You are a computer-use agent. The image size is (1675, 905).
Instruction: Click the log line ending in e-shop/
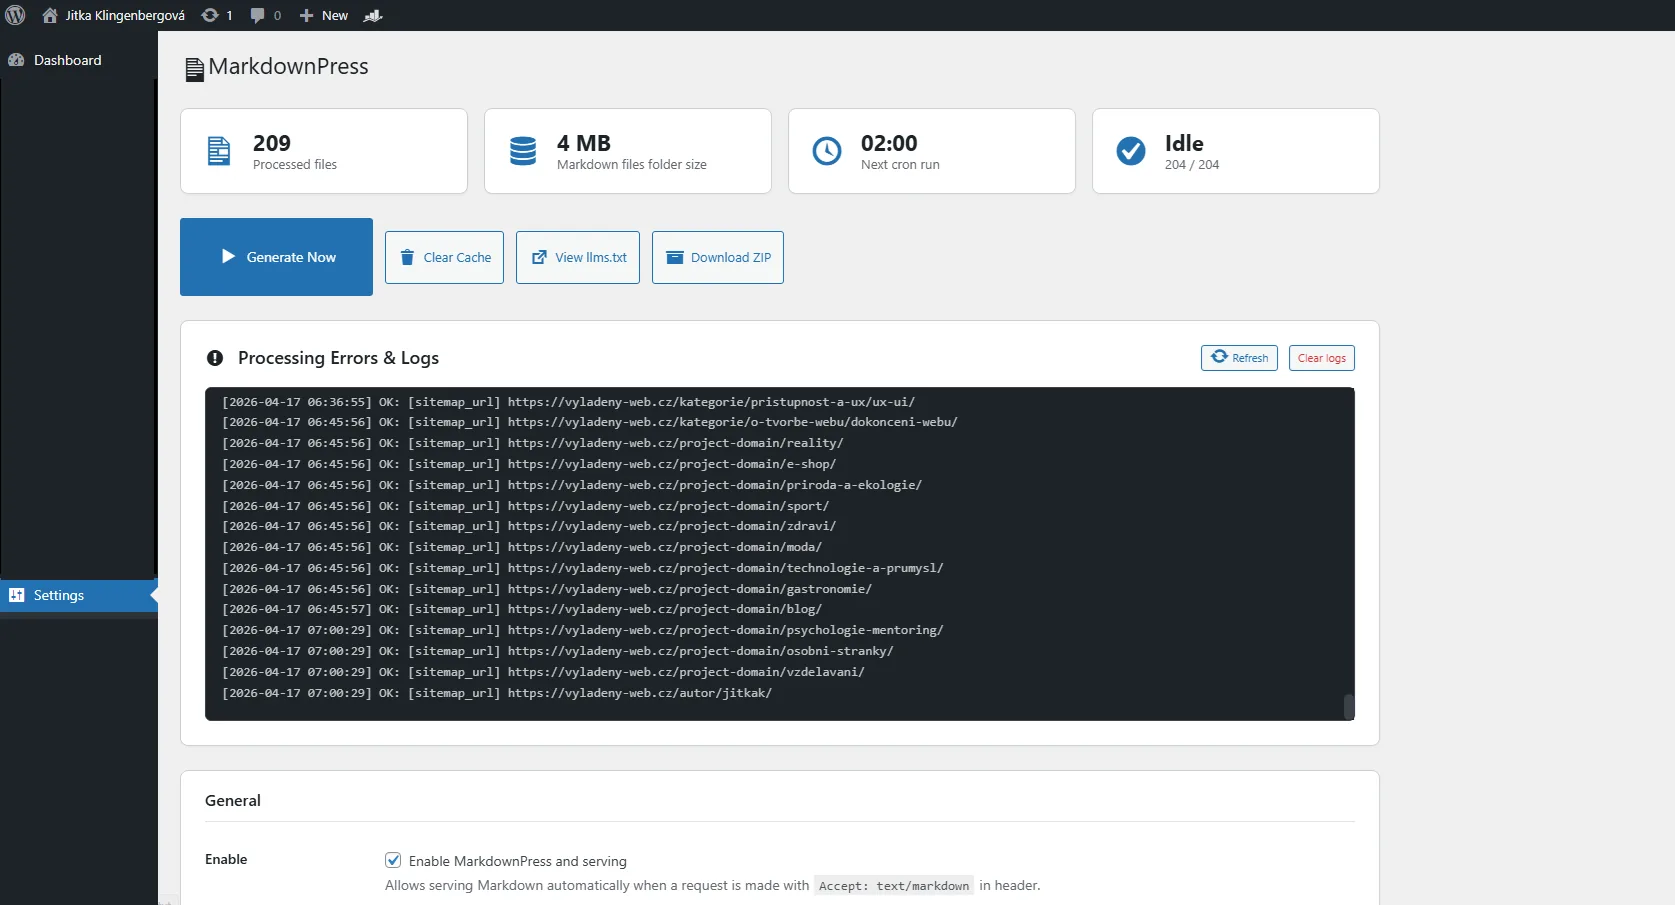coord(529,464)
